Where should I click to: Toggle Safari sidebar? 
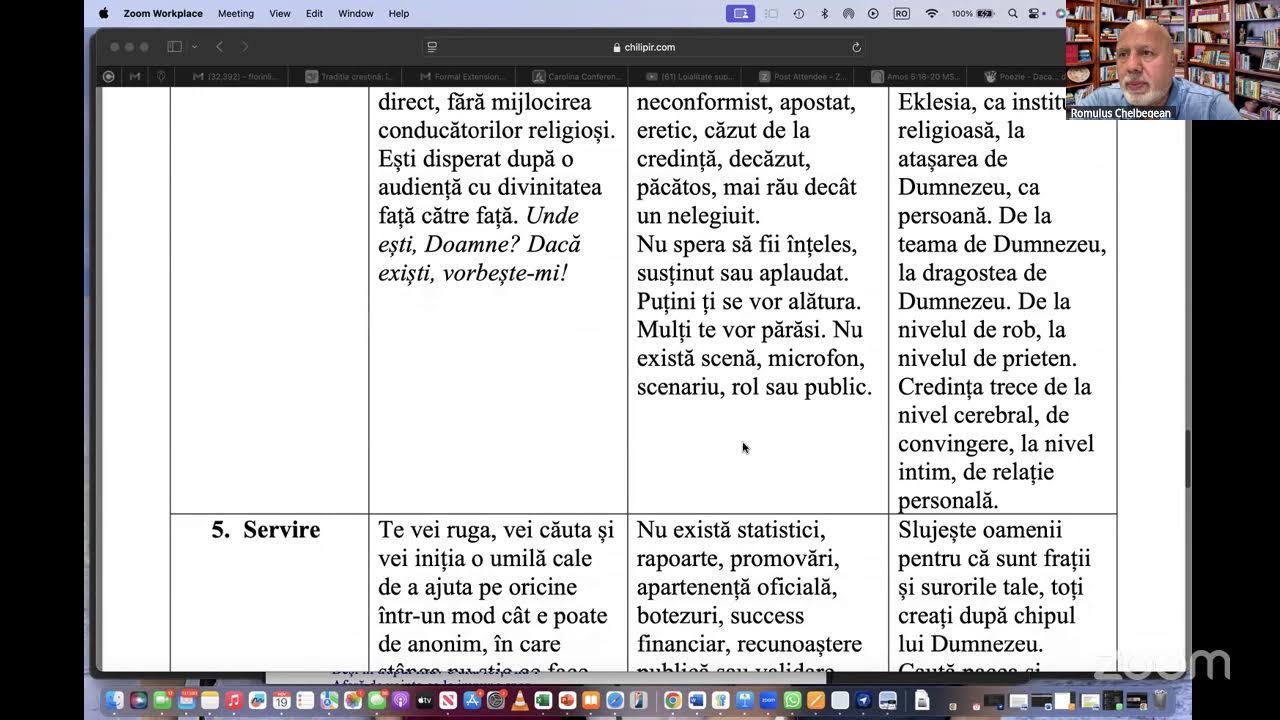(174, 47)
